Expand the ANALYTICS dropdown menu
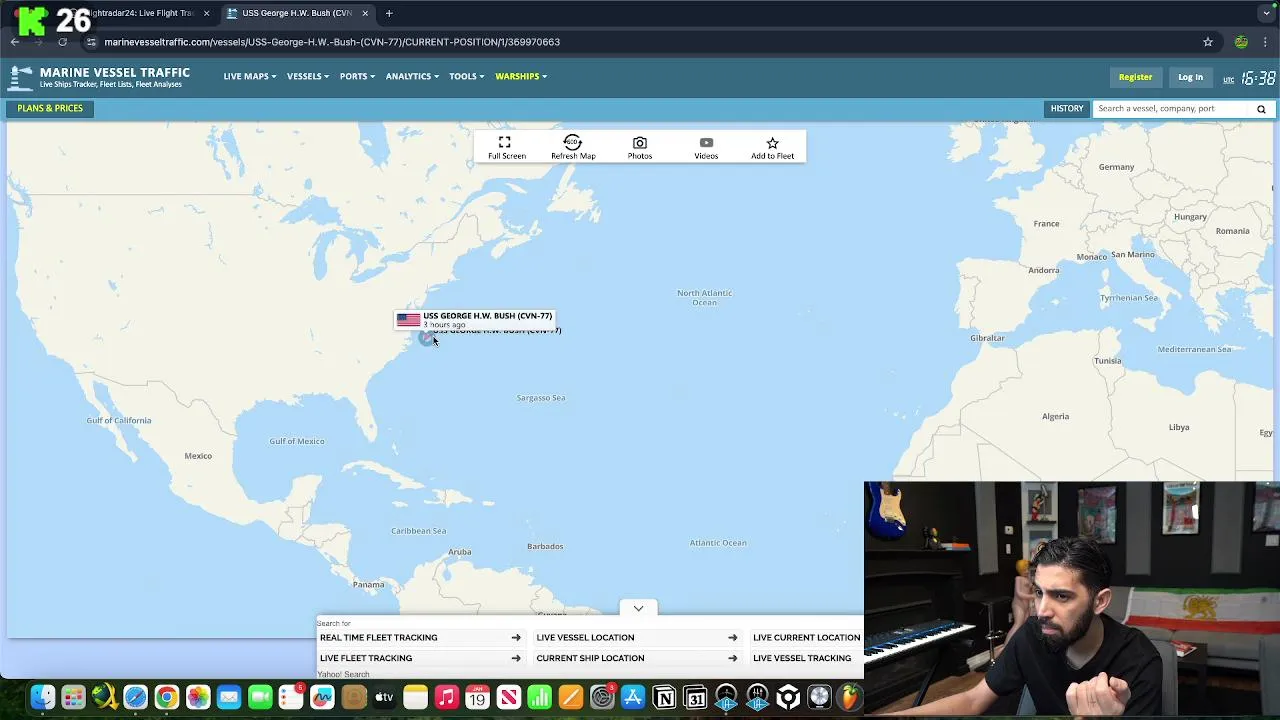The image size is (1280, 720). (x=412, y=76)
